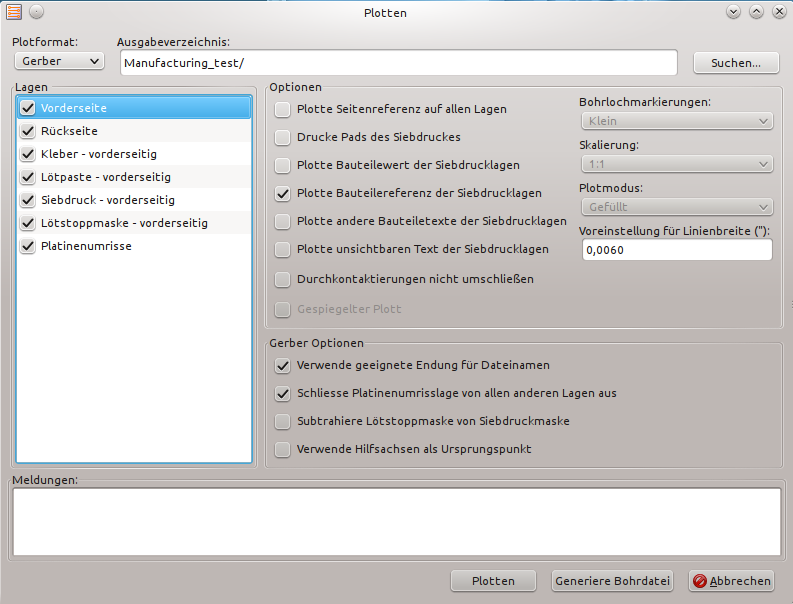Click the Plotten button
This screenshot has width=793, height=604.
coord(493,581)
